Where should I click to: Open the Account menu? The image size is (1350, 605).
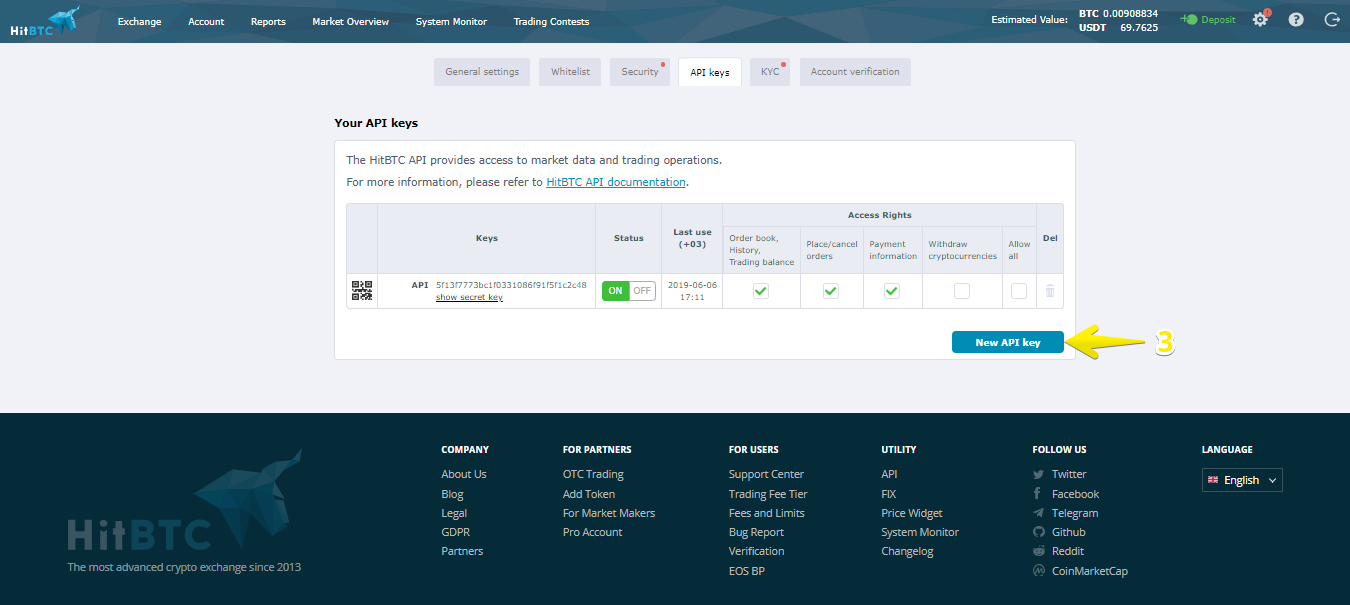coord(206,22)
